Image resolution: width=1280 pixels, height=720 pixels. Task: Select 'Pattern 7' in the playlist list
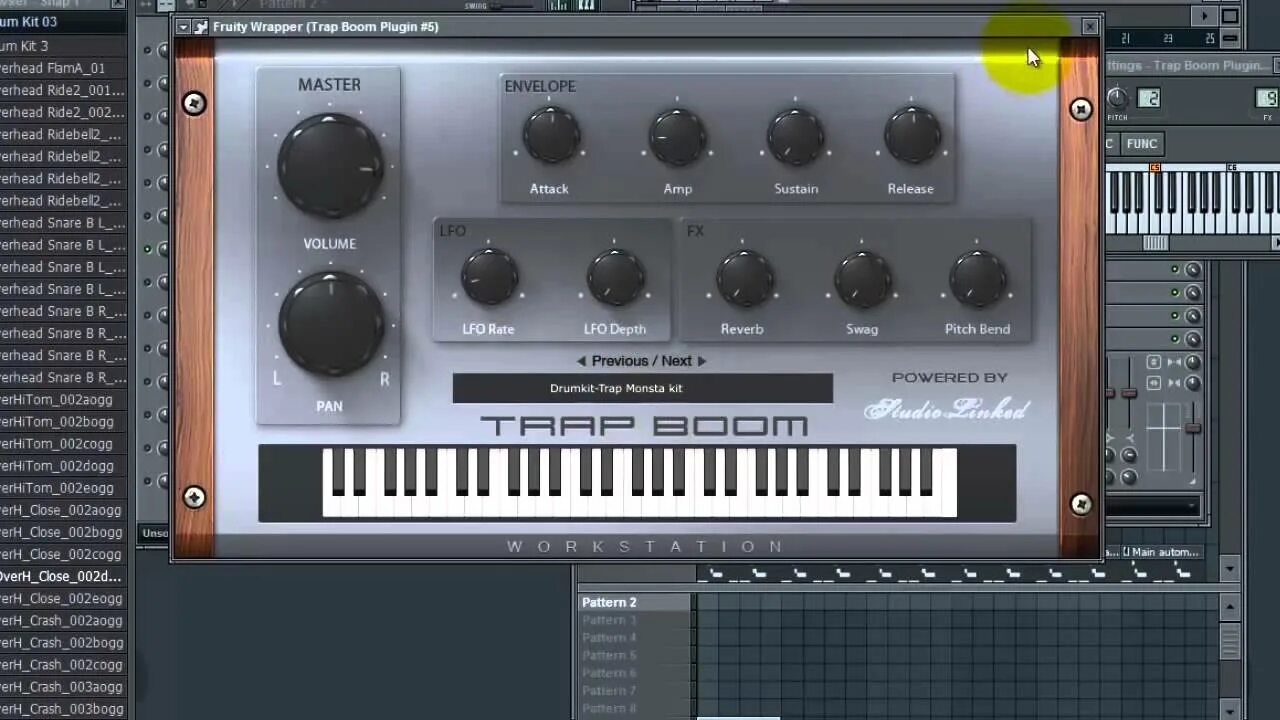point(634,691)
